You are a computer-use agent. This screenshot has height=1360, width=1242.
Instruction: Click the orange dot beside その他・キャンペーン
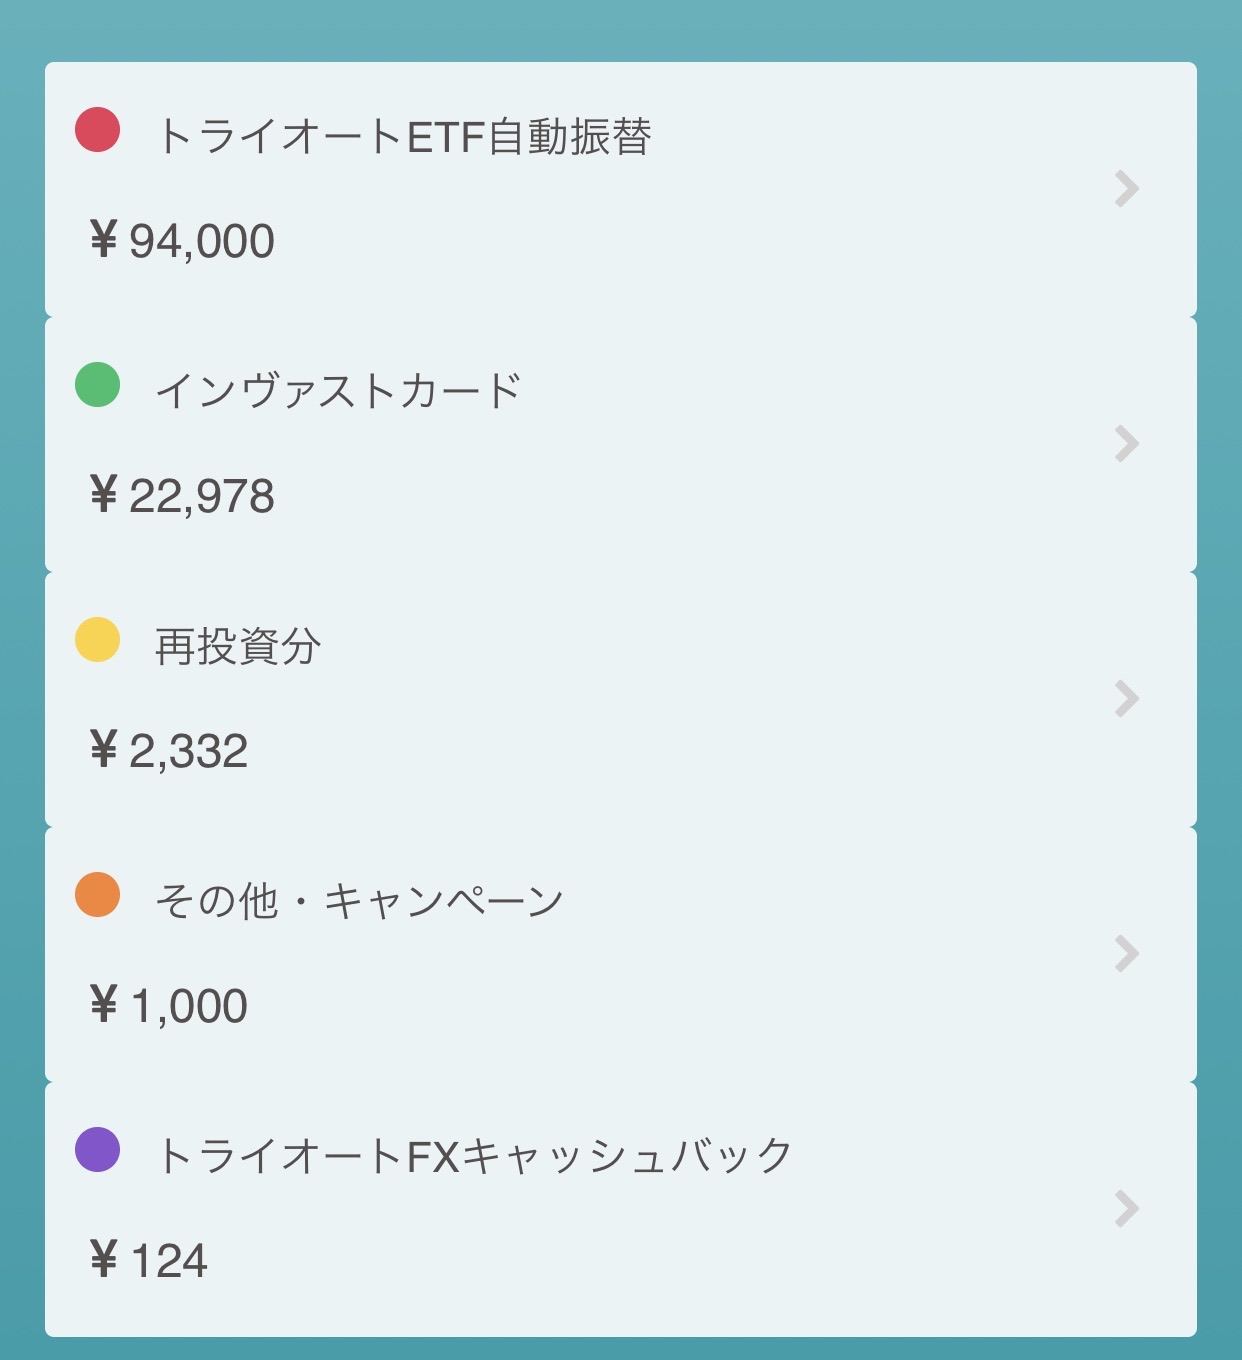tap(98, 895)
